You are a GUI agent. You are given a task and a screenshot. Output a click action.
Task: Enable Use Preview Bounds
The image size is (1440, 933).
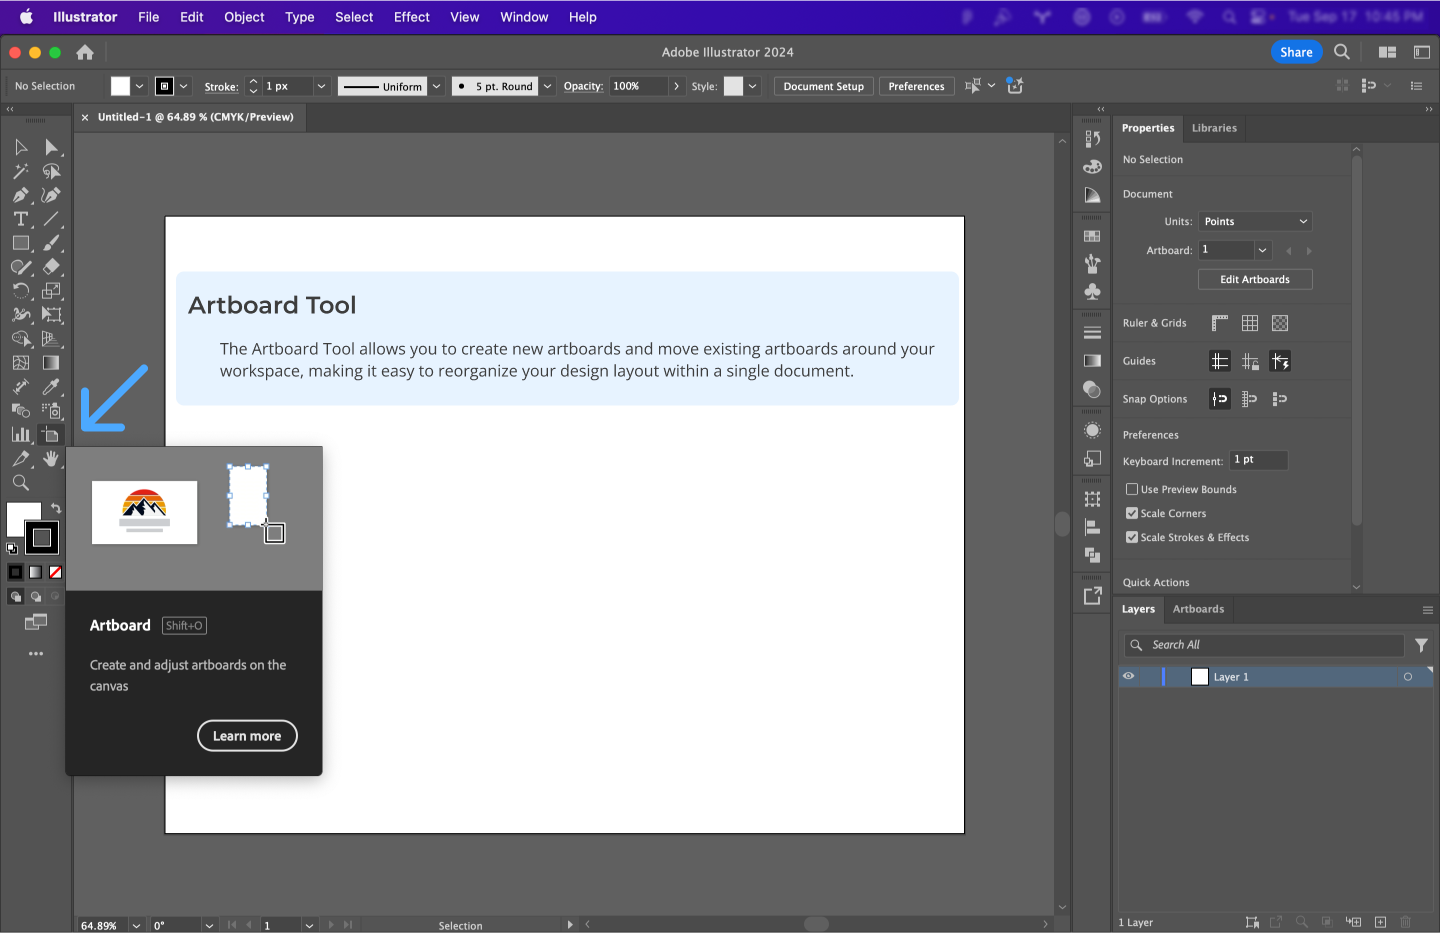(1131, 489)
